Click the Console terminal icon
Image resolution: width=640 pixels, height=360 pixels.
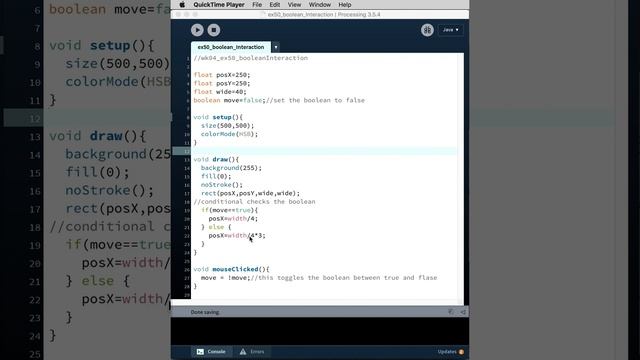coord(200,351)
